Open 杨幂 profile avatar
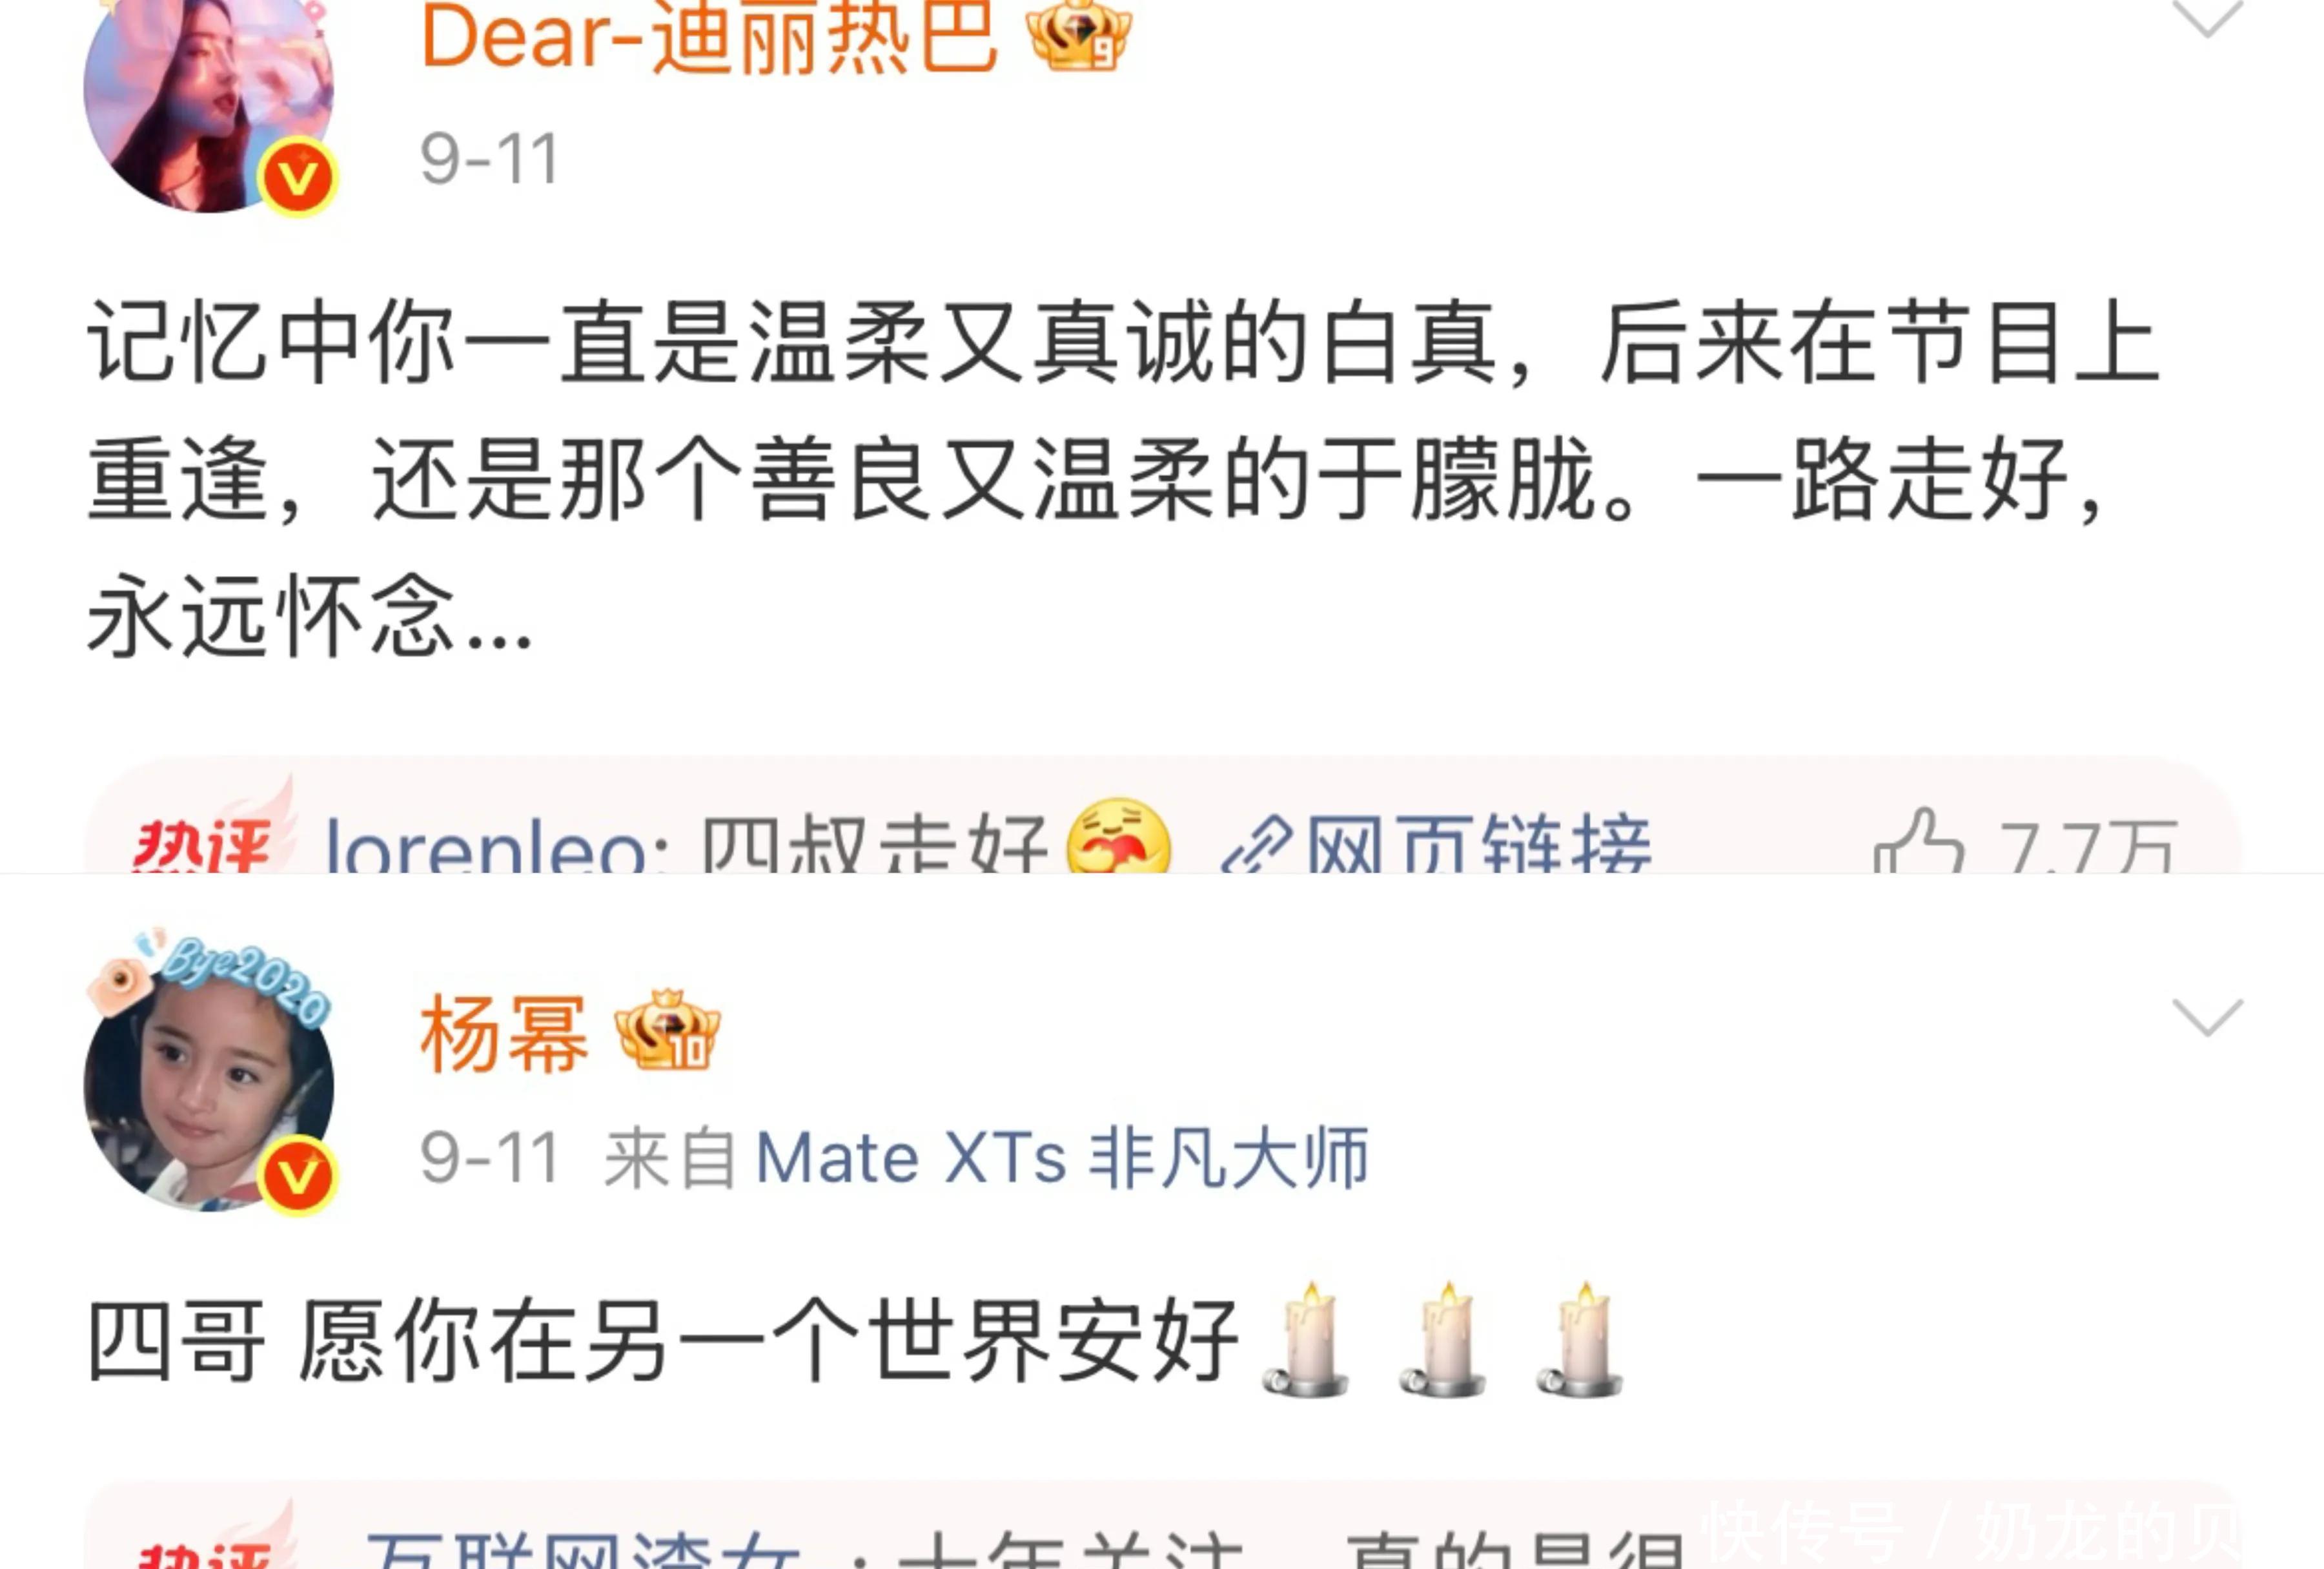2324x1569 pixels. point(208,1084)
